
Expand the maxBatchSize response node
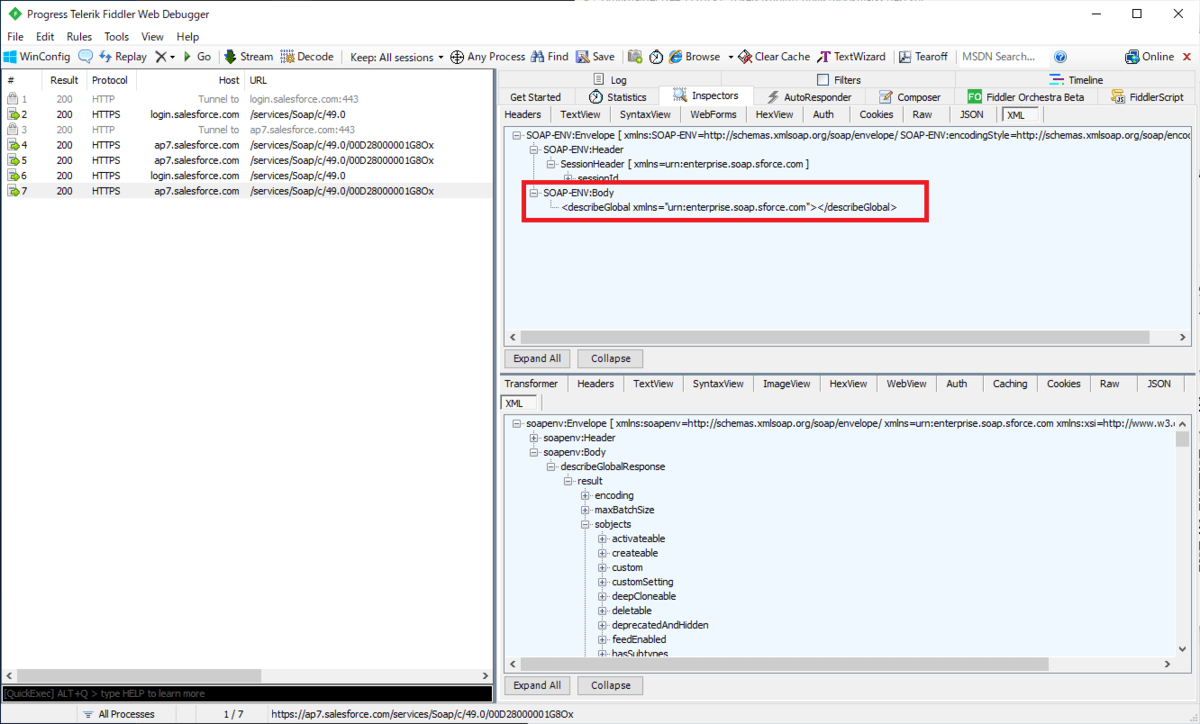585,510
